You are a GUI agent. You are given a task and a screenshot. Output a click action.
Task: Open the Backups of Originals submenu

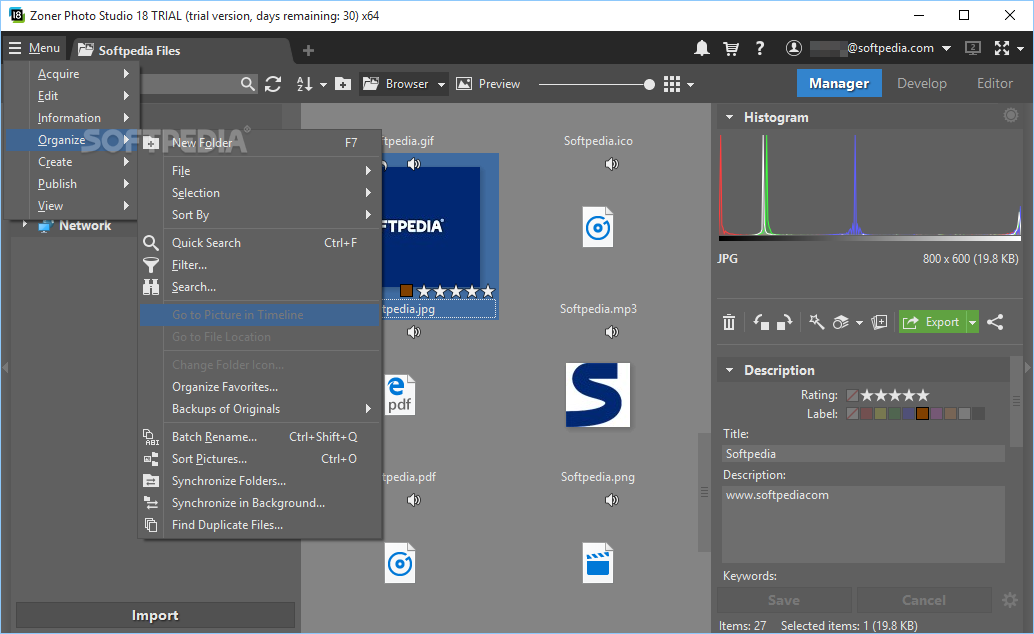coord(260,409)
